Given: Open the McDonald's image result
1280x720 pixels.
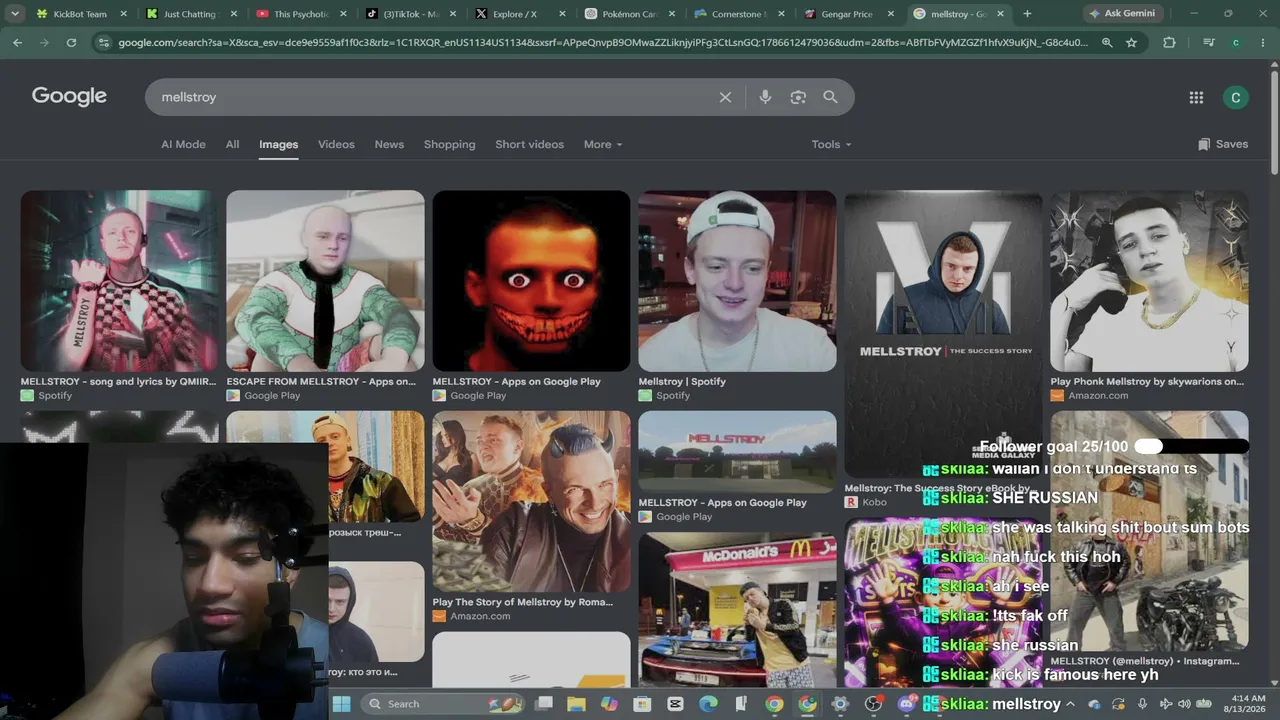Looking at the screenshot, I should [x=737, y=609].
